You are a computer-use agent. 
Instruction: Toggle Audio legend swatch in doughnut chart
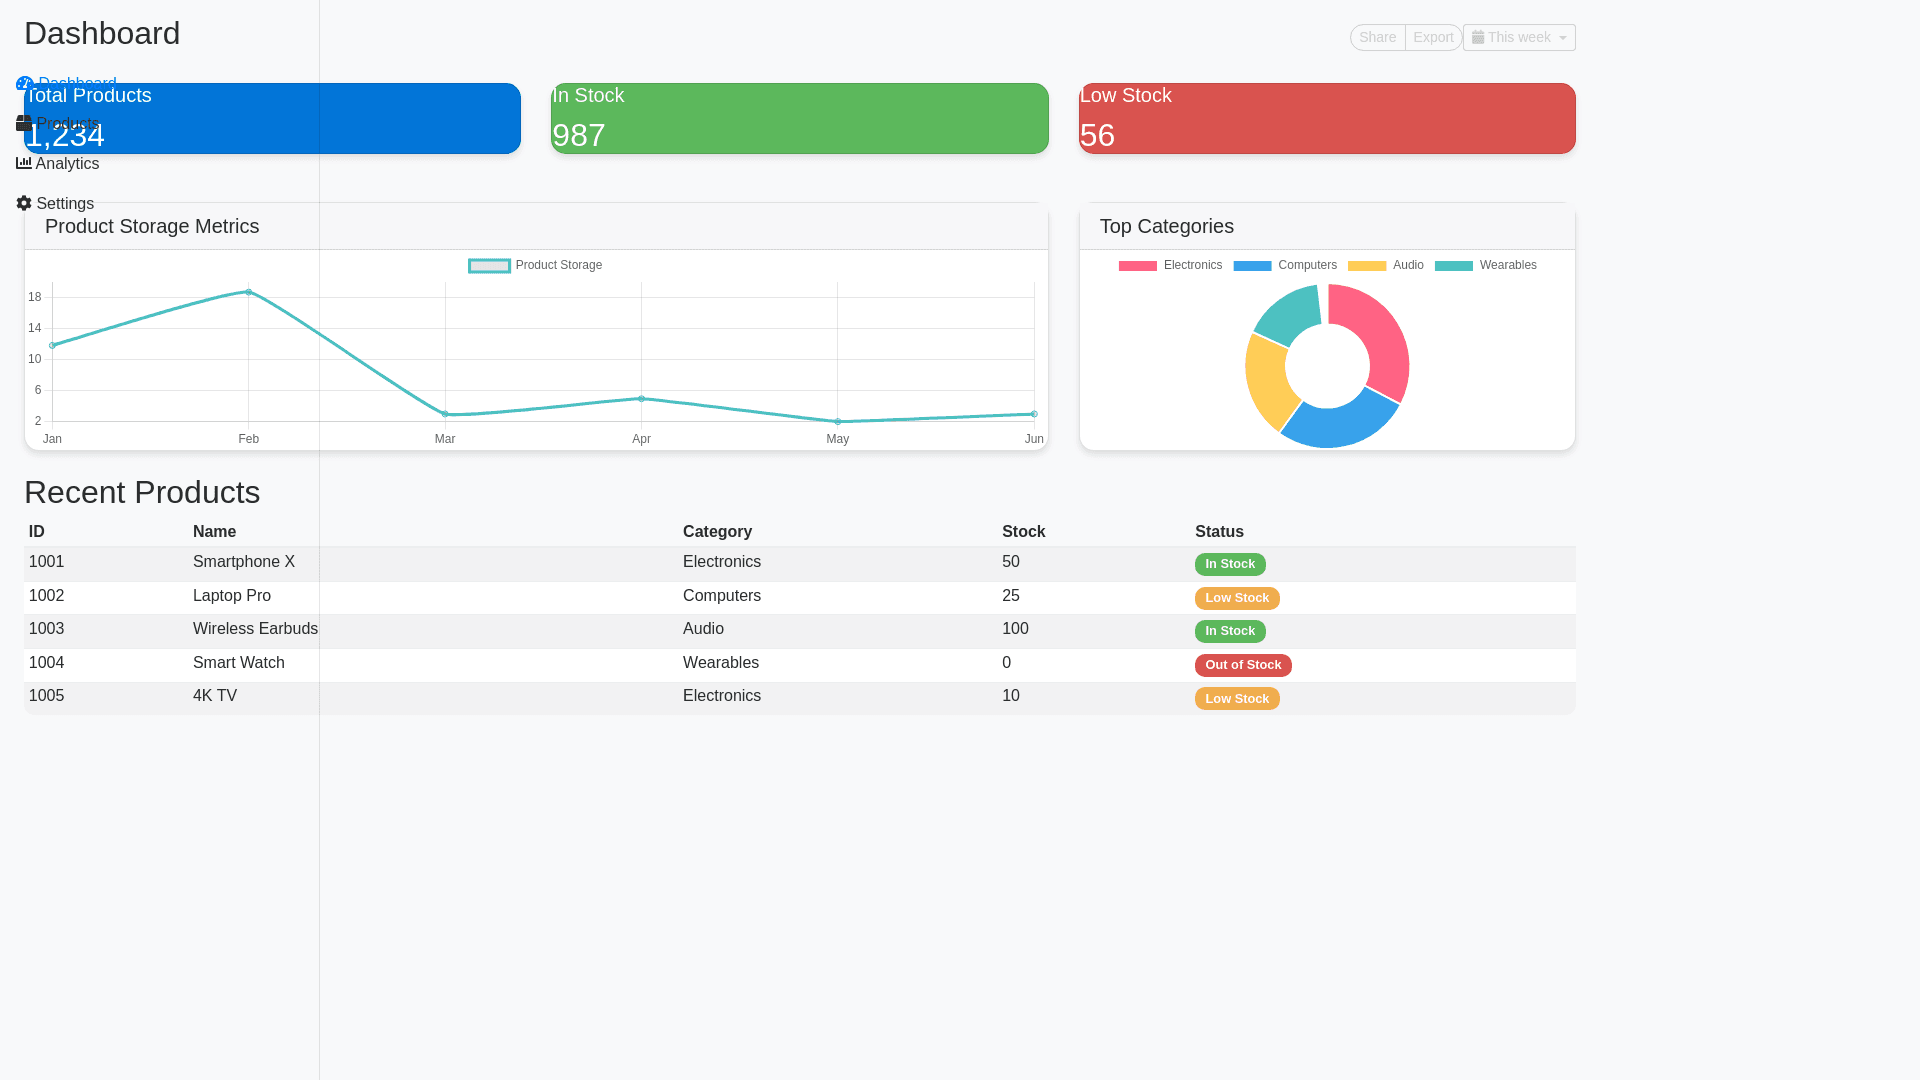click(x=1367, y=265)
